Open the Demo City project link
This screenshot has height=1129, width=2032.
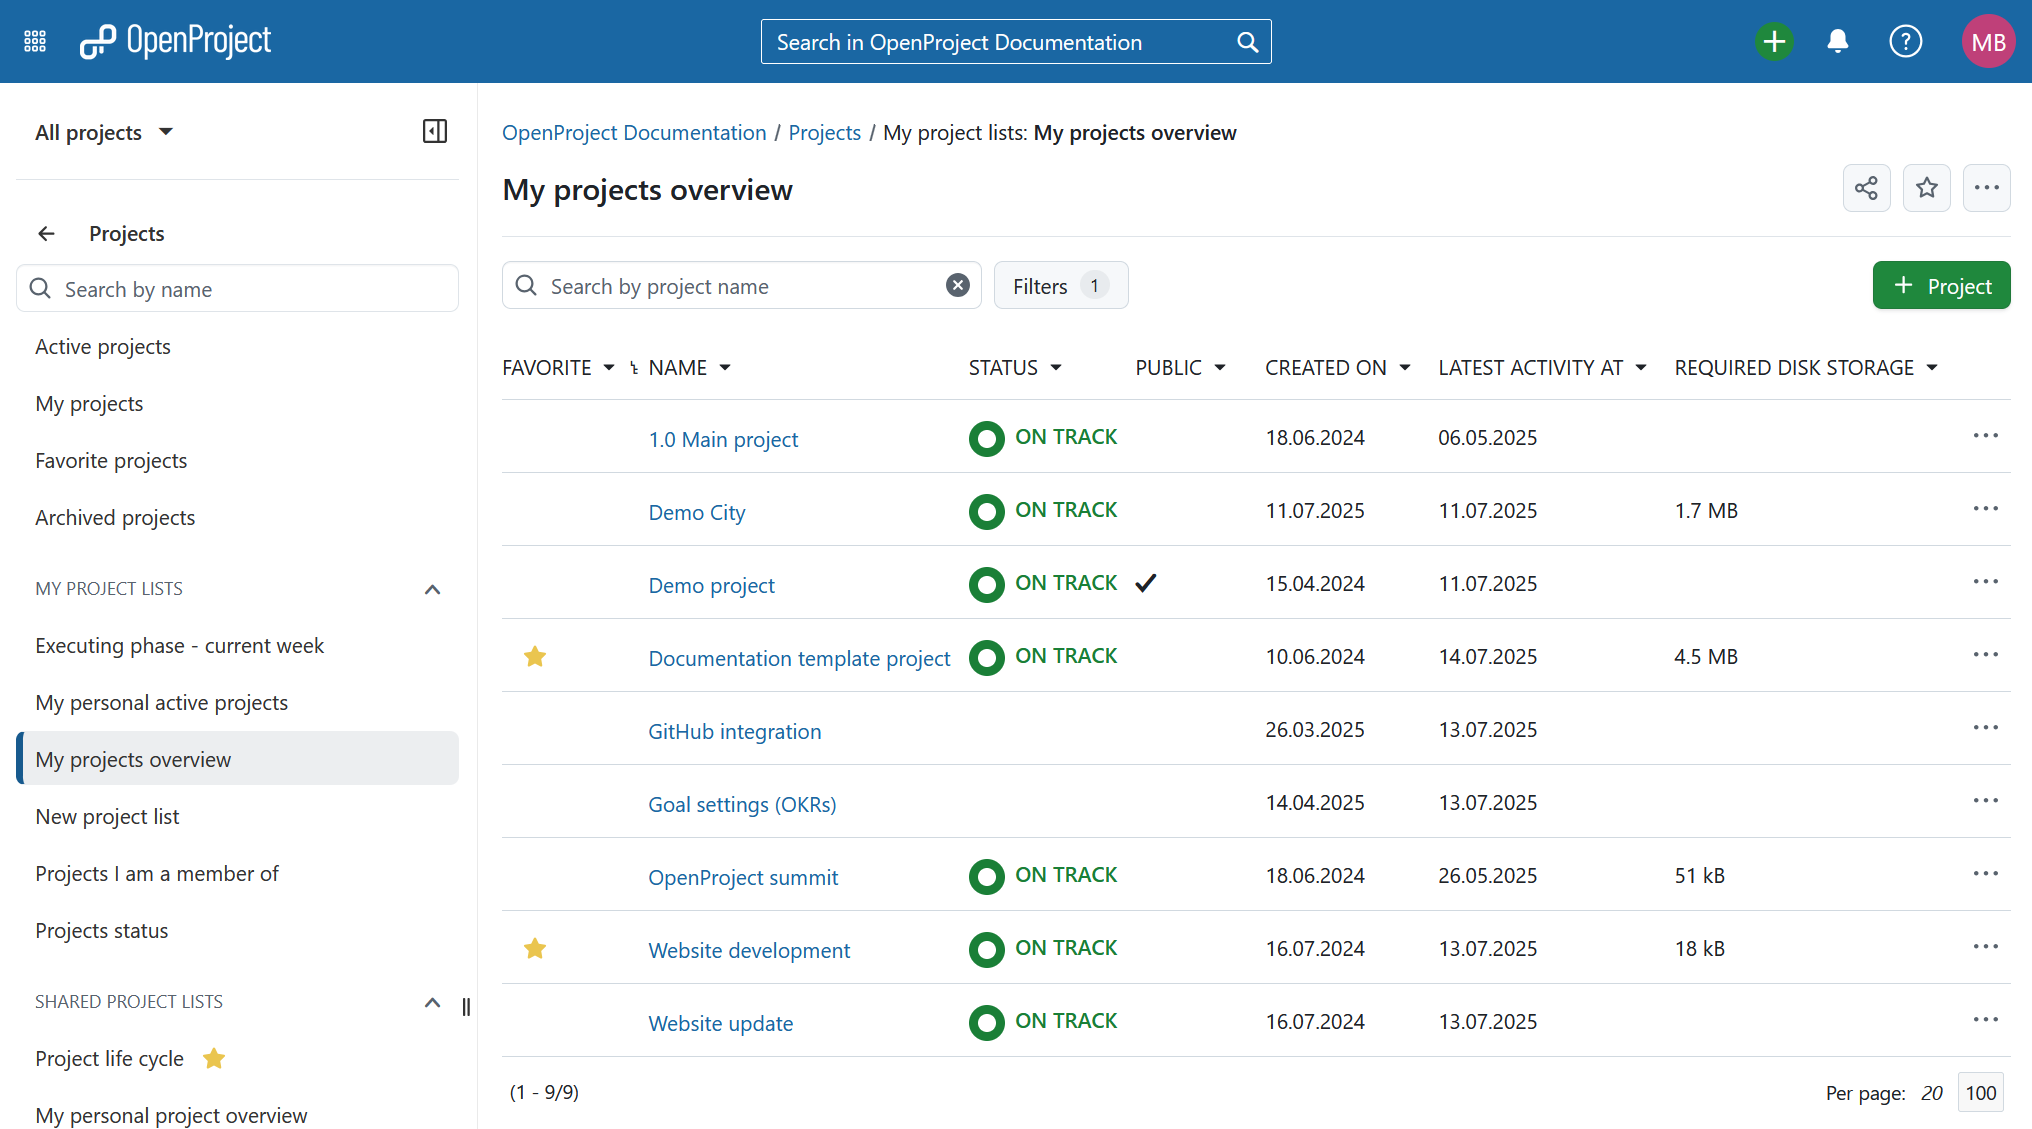pos(697,513)
